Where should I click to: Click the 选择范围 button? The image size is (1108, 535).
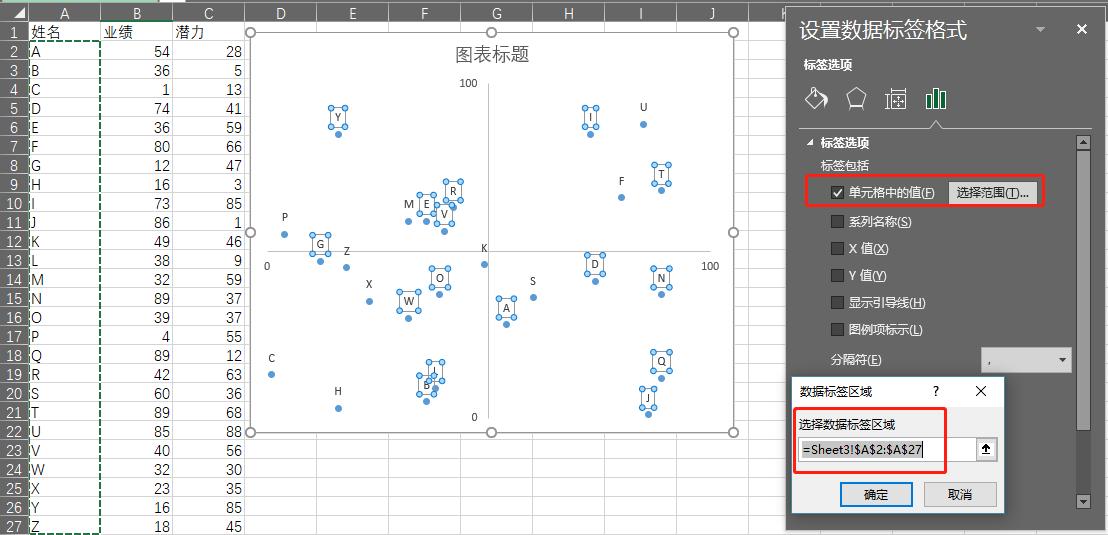click(992, 193)
